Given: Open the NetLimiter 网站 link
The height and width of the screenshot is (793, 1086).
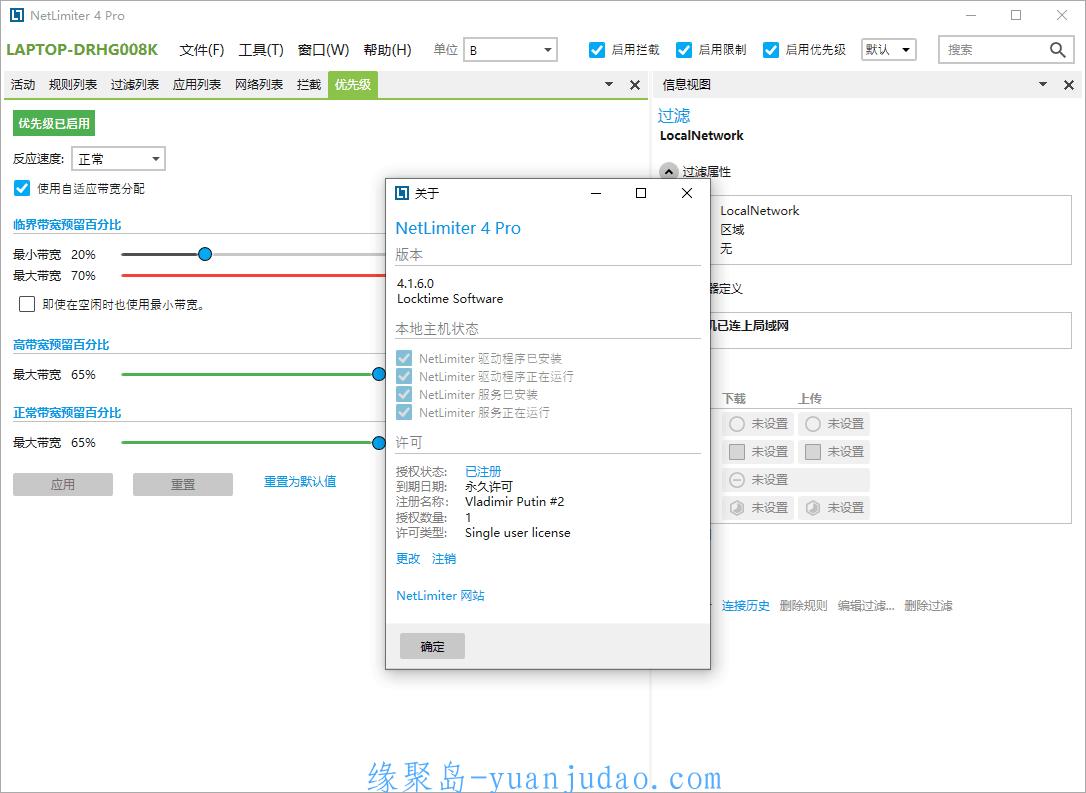Looking at the screenshot, I should click(x=440, y=596).
